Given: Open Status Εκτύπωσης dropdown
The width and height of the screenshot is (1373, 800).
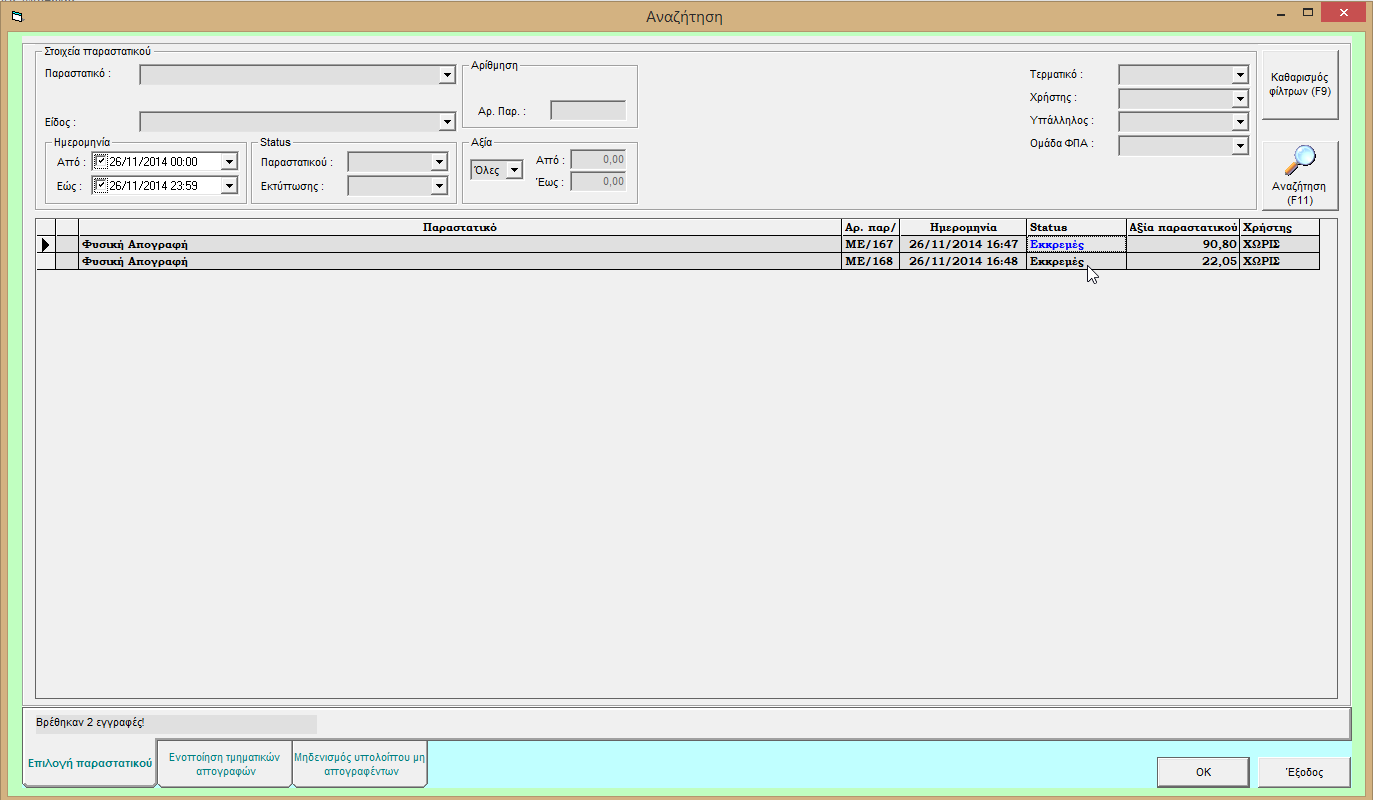Looking at the screenshot, I should point(438,186).
